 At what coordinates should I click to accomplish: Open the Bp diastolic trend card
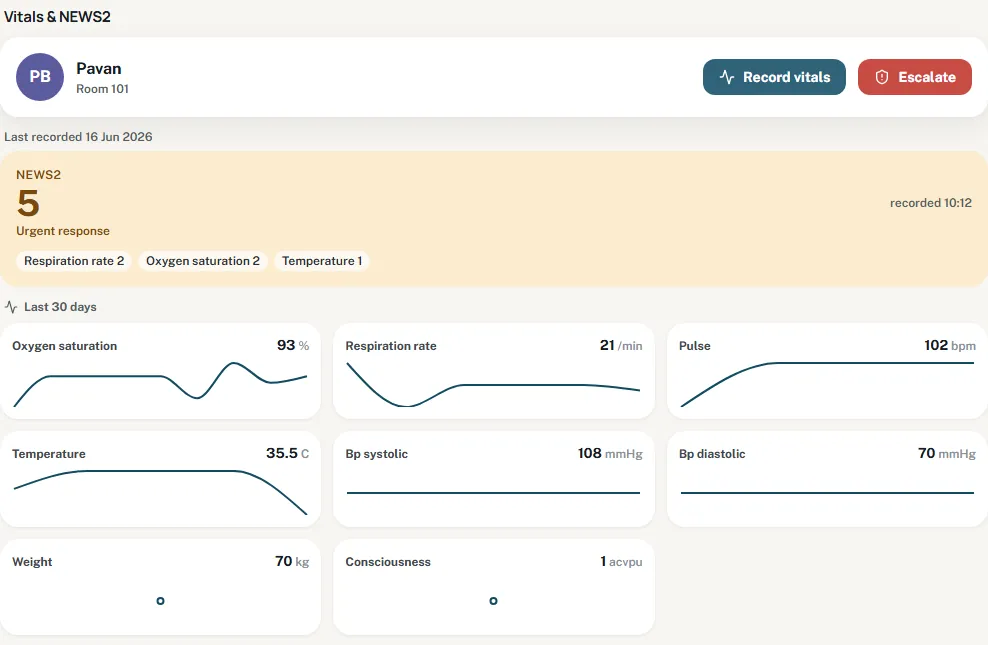(827, 479)
